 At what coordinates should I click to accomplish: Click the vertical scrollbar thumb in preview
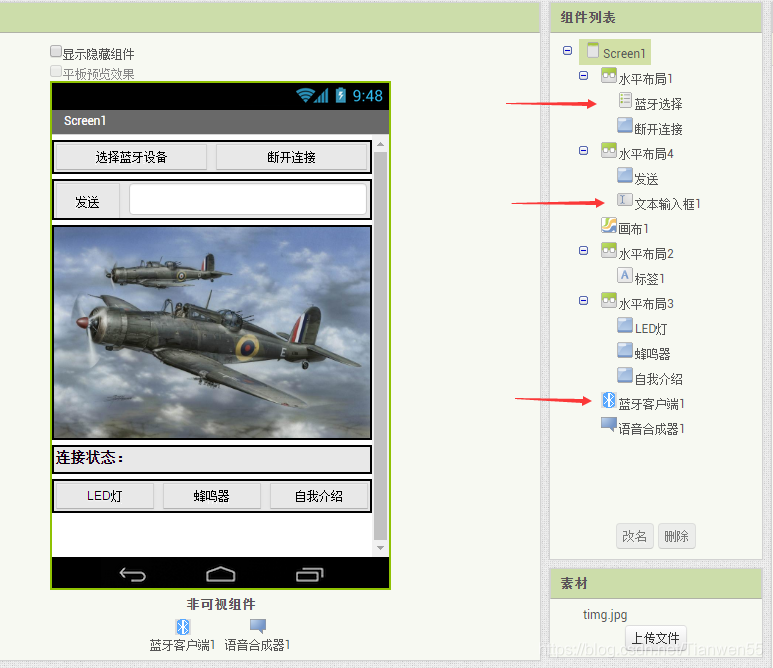[x=381, y=346]
